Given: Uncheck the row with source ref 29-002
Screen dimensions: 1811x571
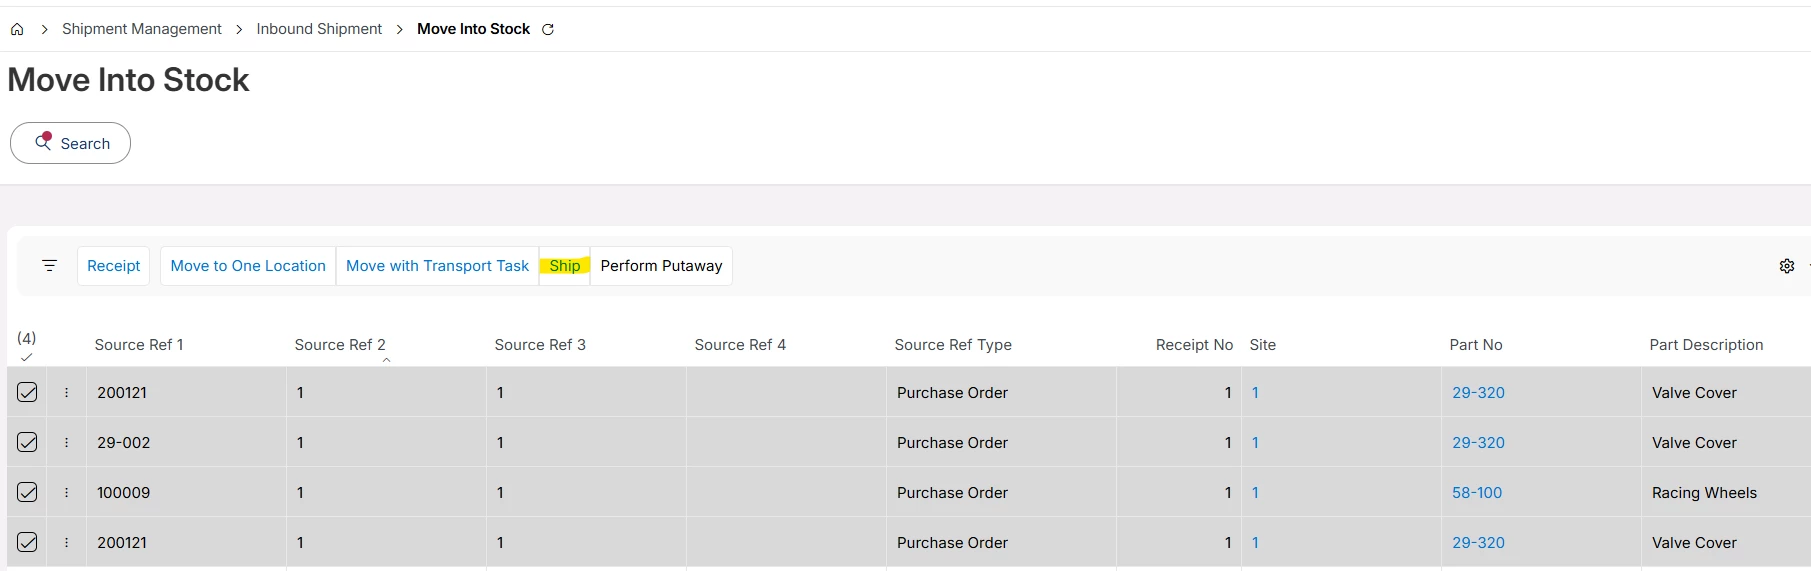Looking at the screenshot, I should point(27,442).
